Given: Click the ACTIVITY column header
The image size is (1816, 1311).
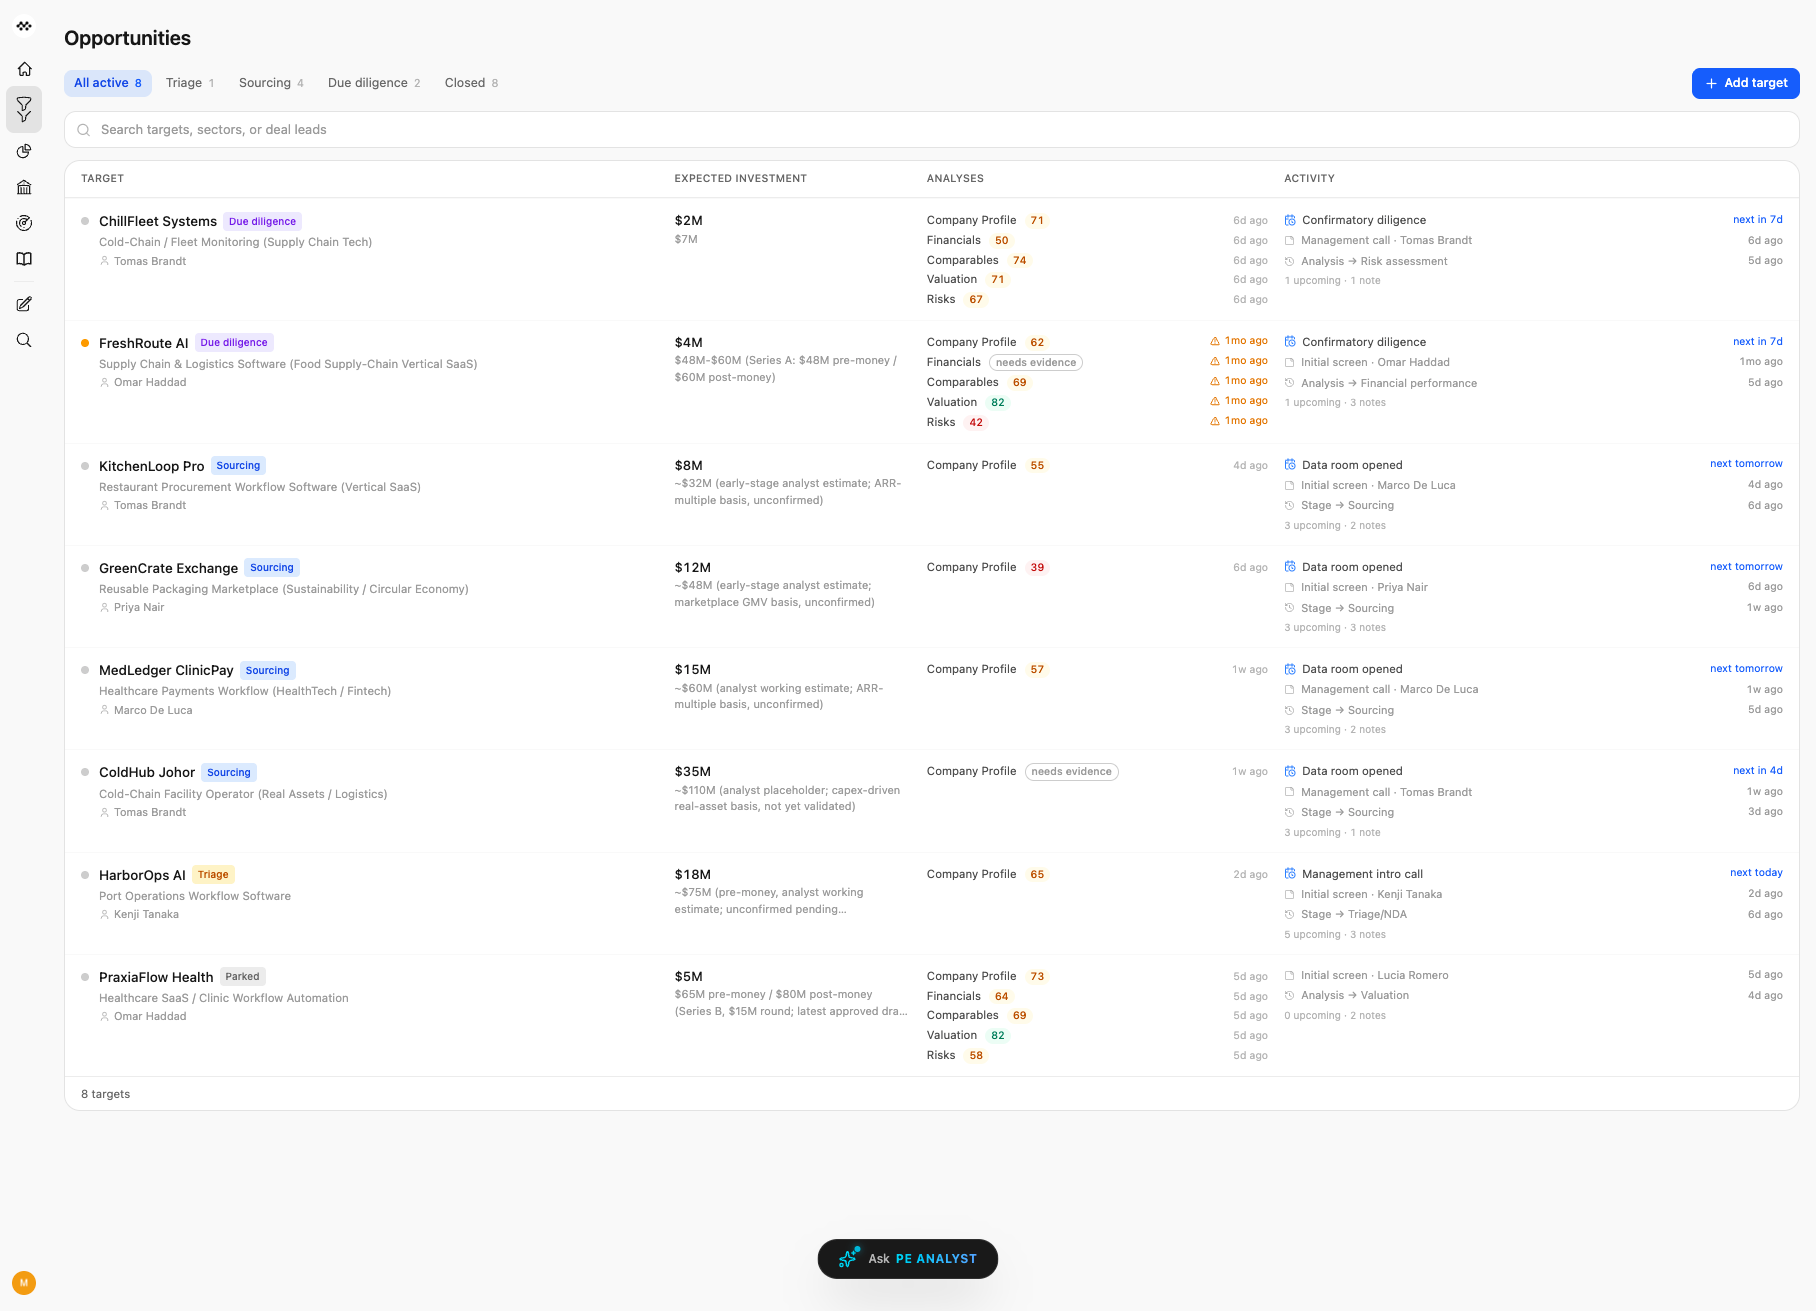Looking at the screenshot, I should pos(1309,179).
